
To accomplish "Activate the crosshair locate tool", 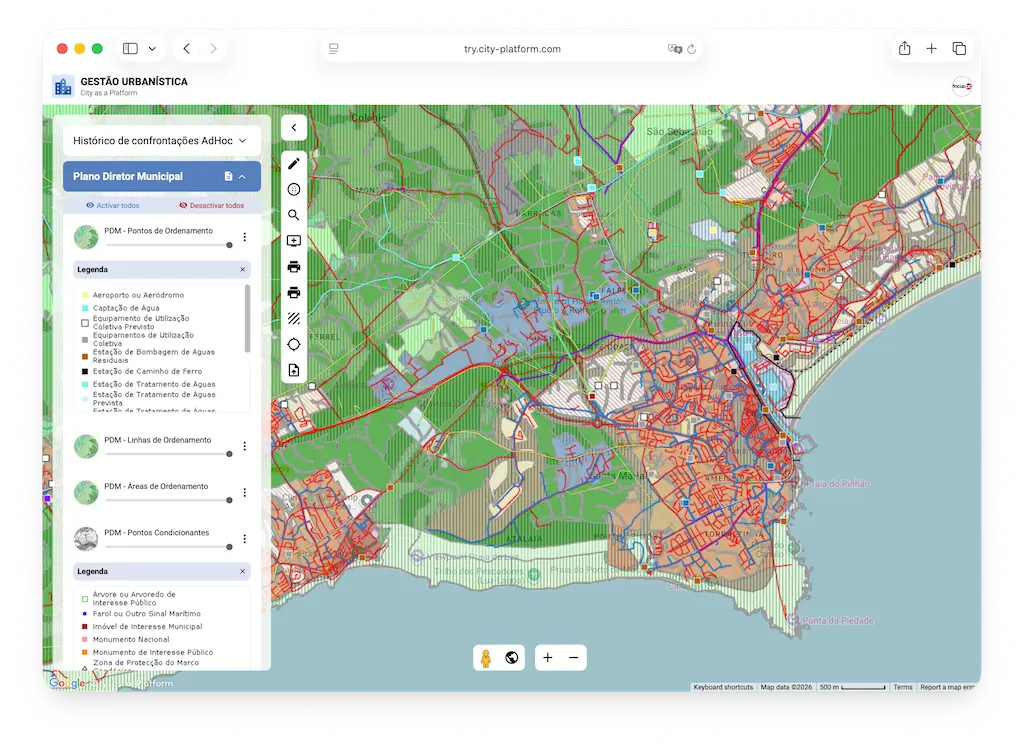I will (x=294, y=344).
